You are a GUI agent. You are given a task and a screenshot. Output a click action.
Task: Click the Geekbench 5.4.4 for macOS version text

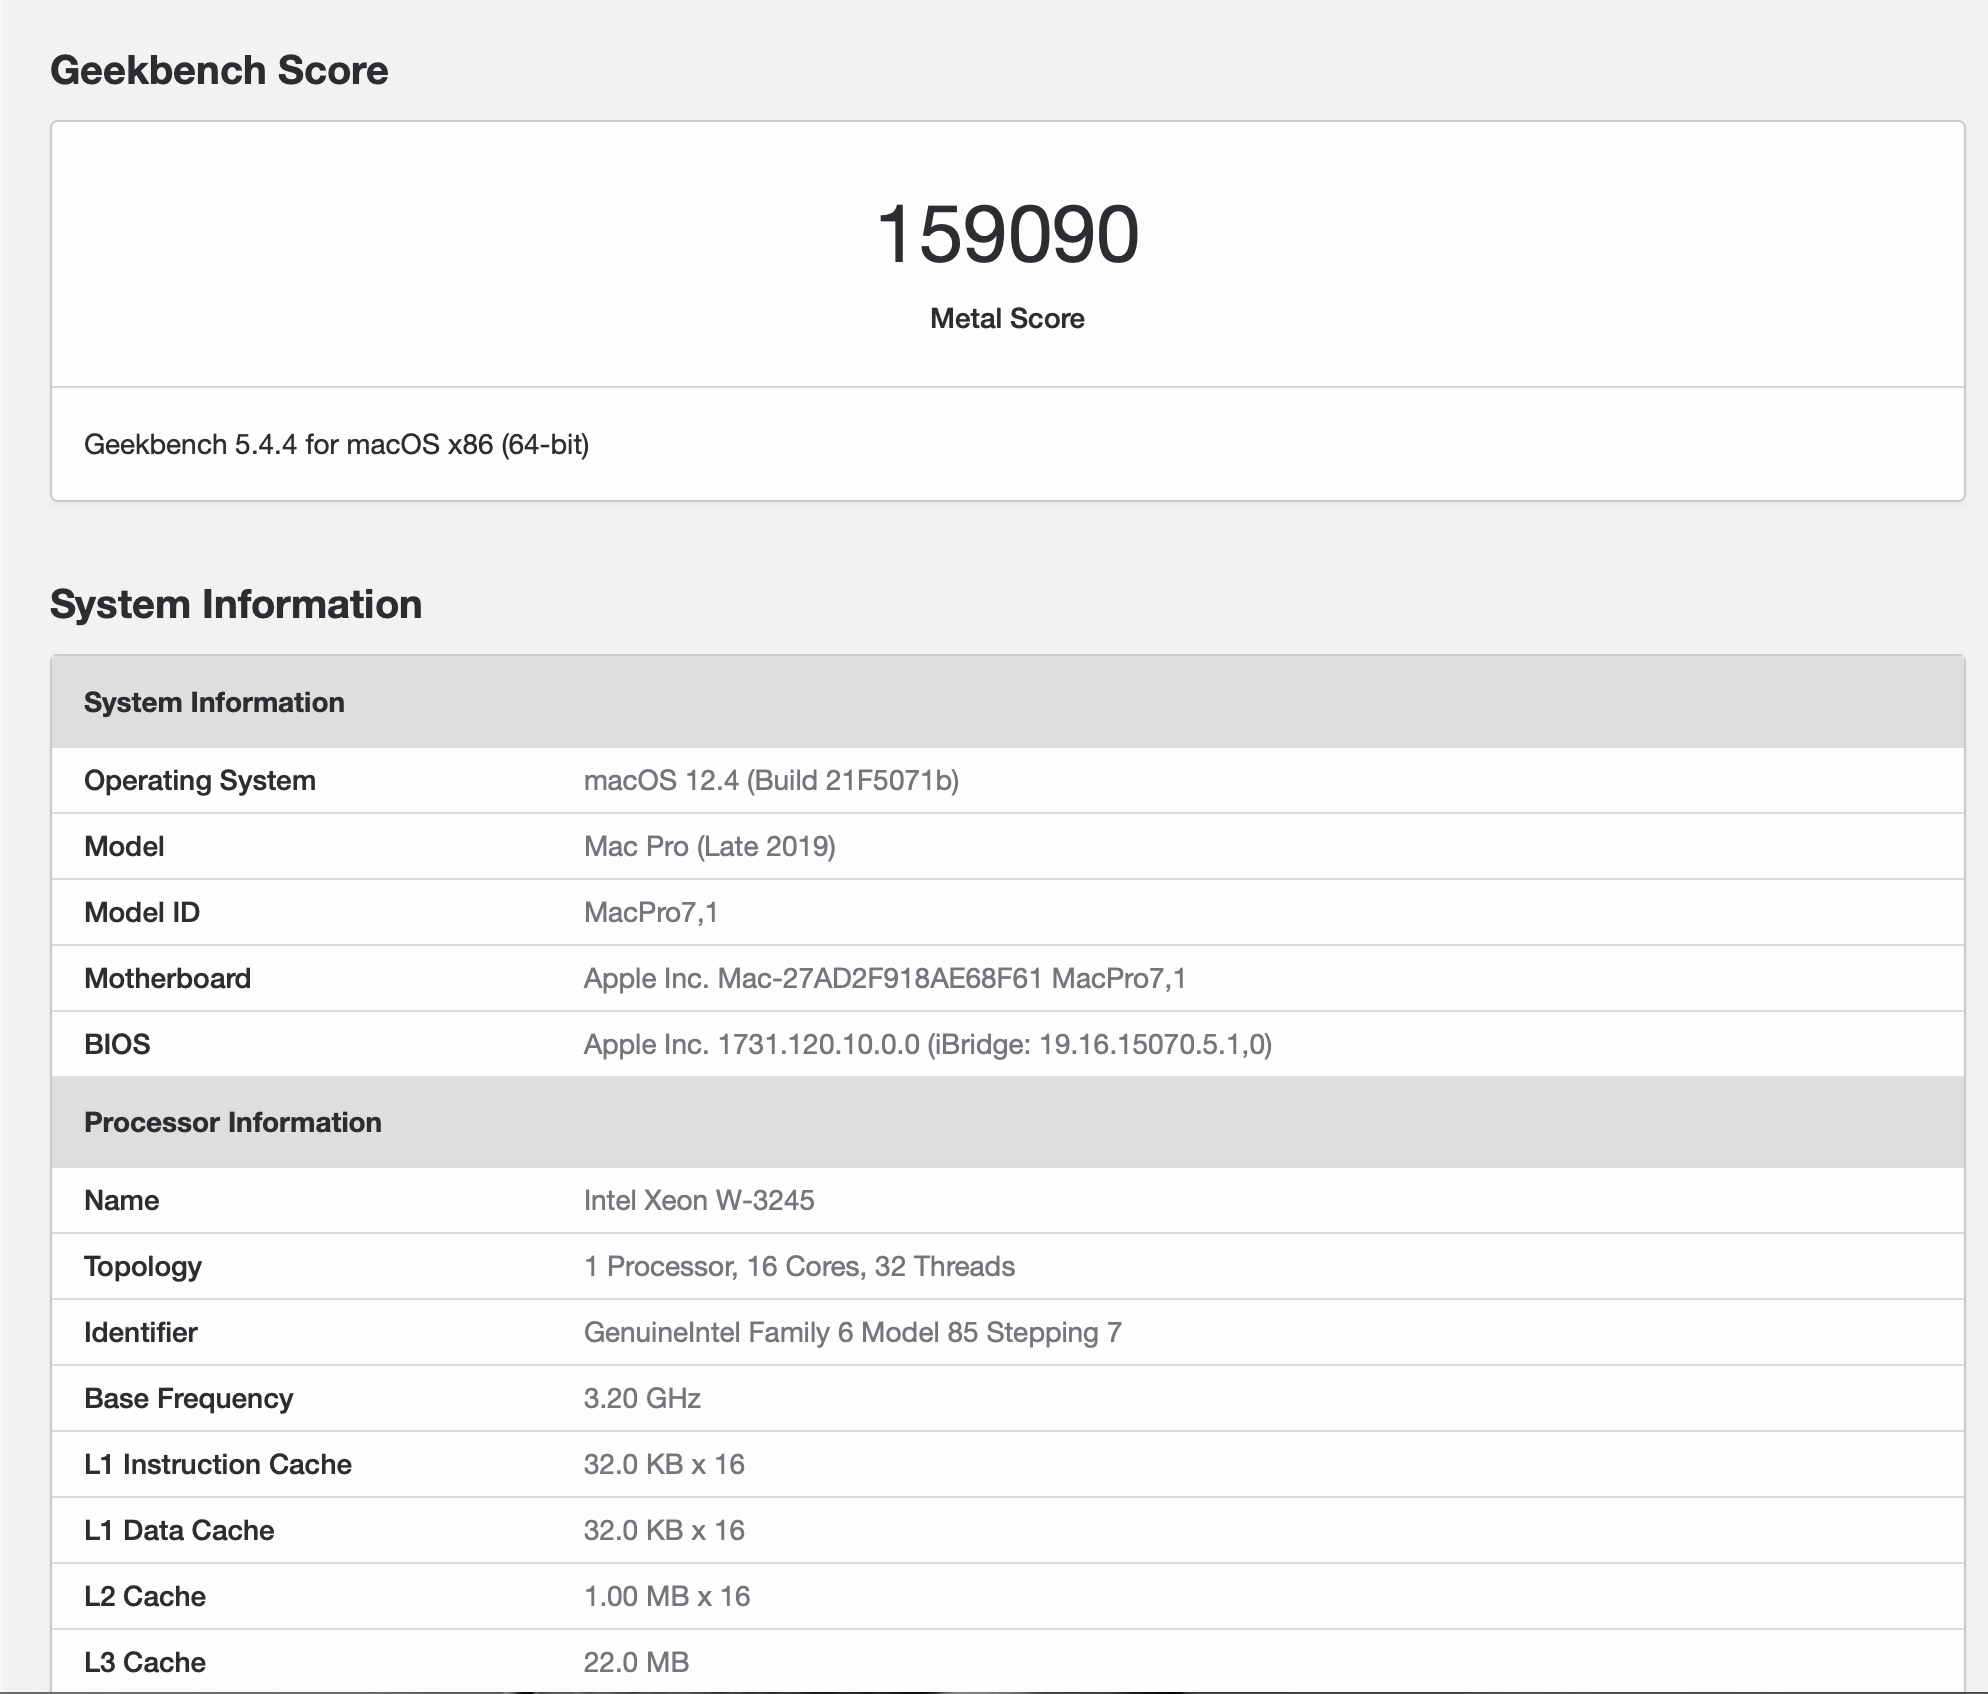pos(336,444)
